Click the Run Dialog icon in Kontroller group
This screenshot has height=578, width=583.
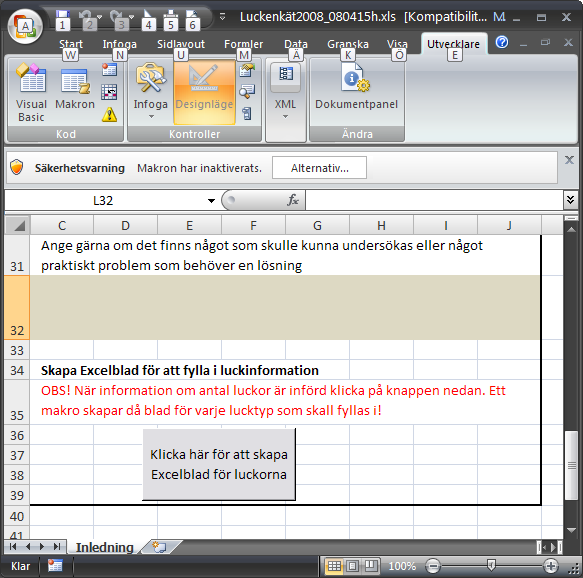247,113
